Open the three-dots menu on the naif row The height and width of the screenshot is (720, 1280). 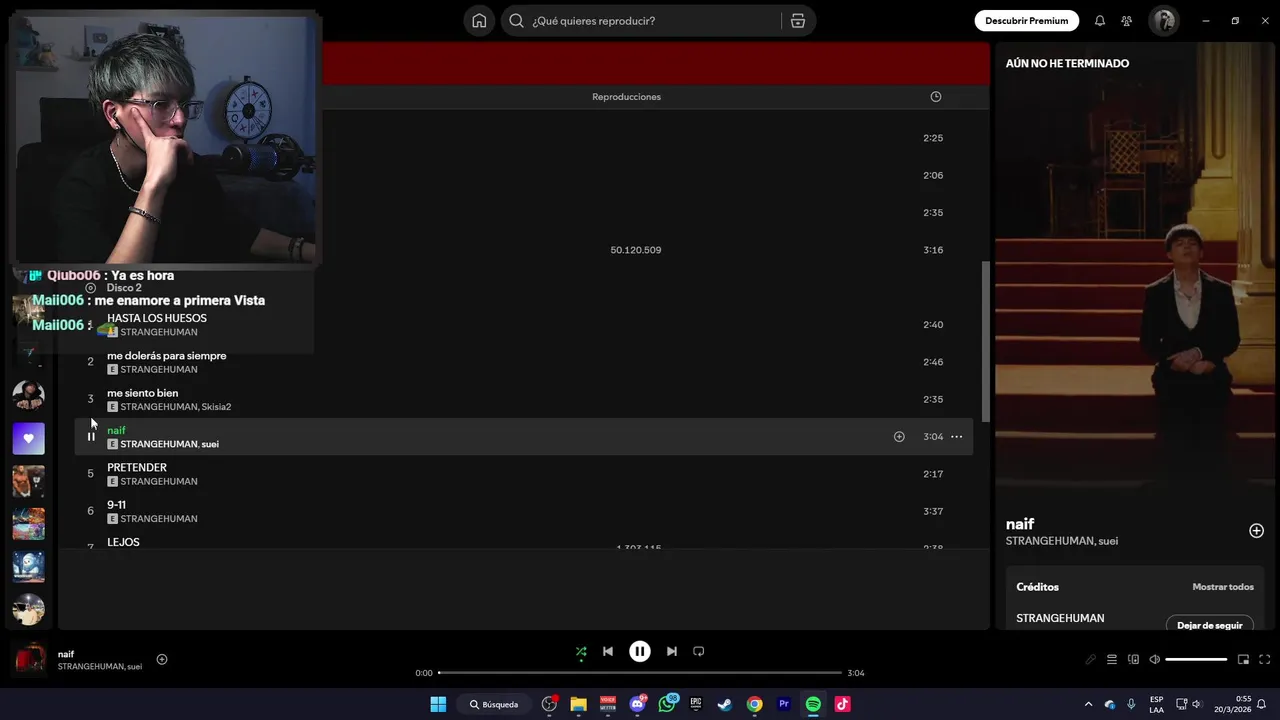(956, 437)
